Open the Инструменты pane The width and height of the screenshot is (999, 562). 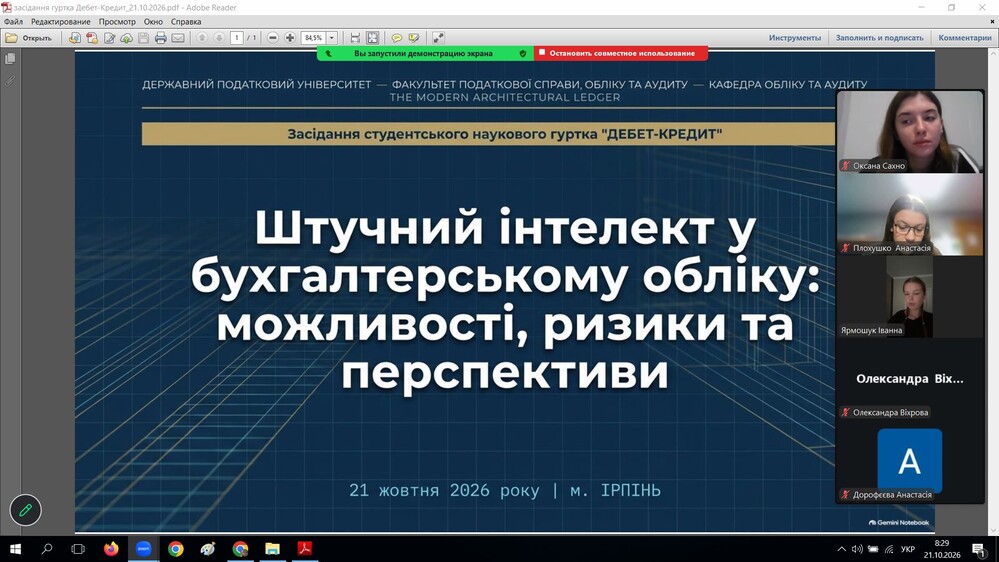(794, 38)
